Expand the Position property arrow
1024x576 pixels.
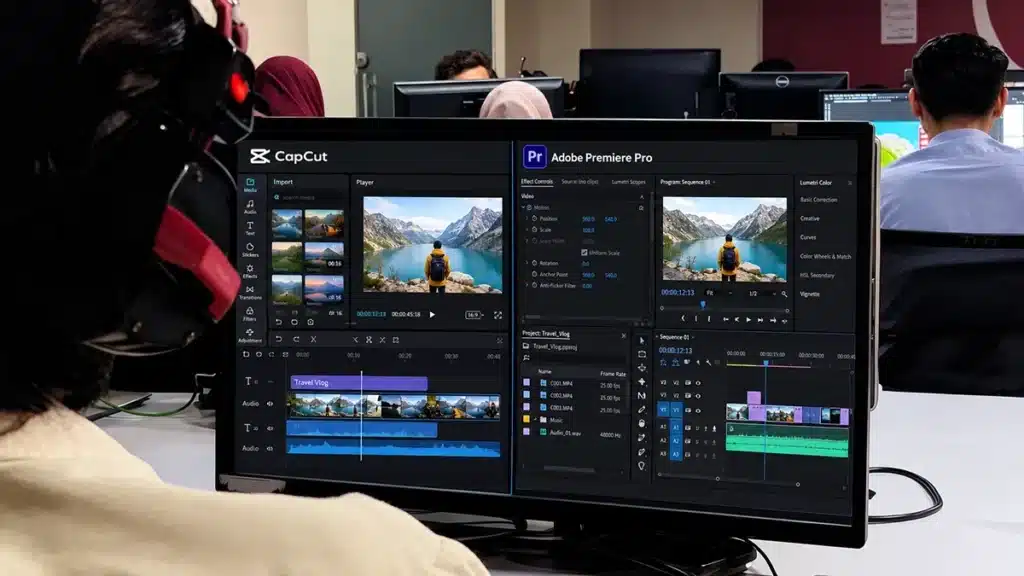528,219
